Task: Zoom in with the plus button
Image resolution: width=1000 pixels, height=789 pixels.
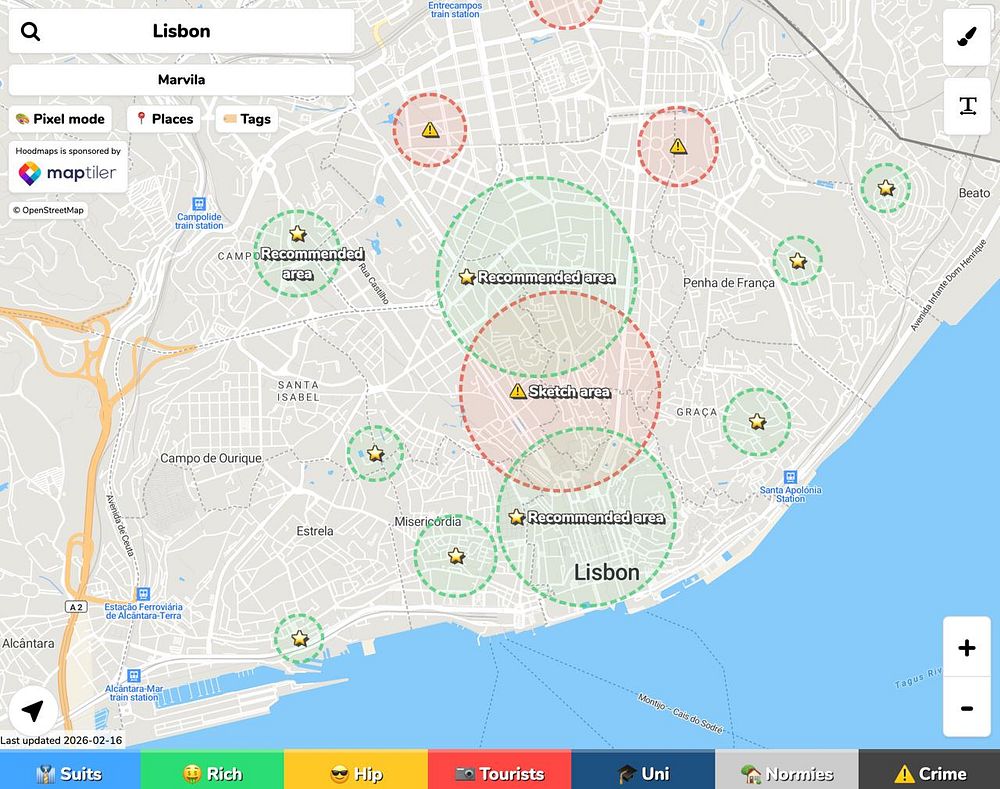Action: [x=967, y=647]
